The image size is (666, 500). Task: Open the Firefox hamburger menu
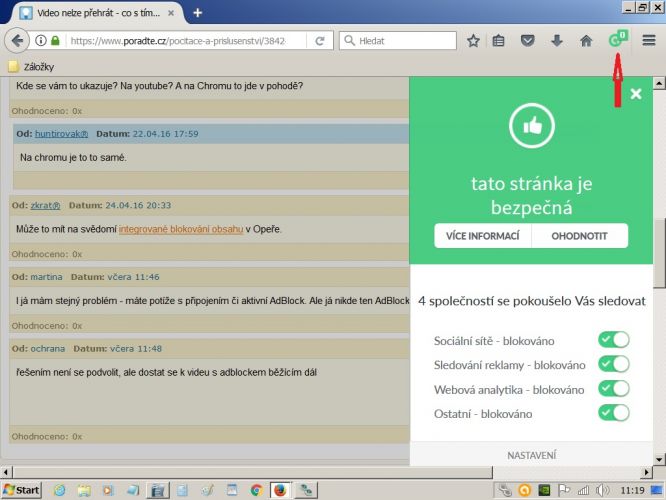(x=649, y=41)
